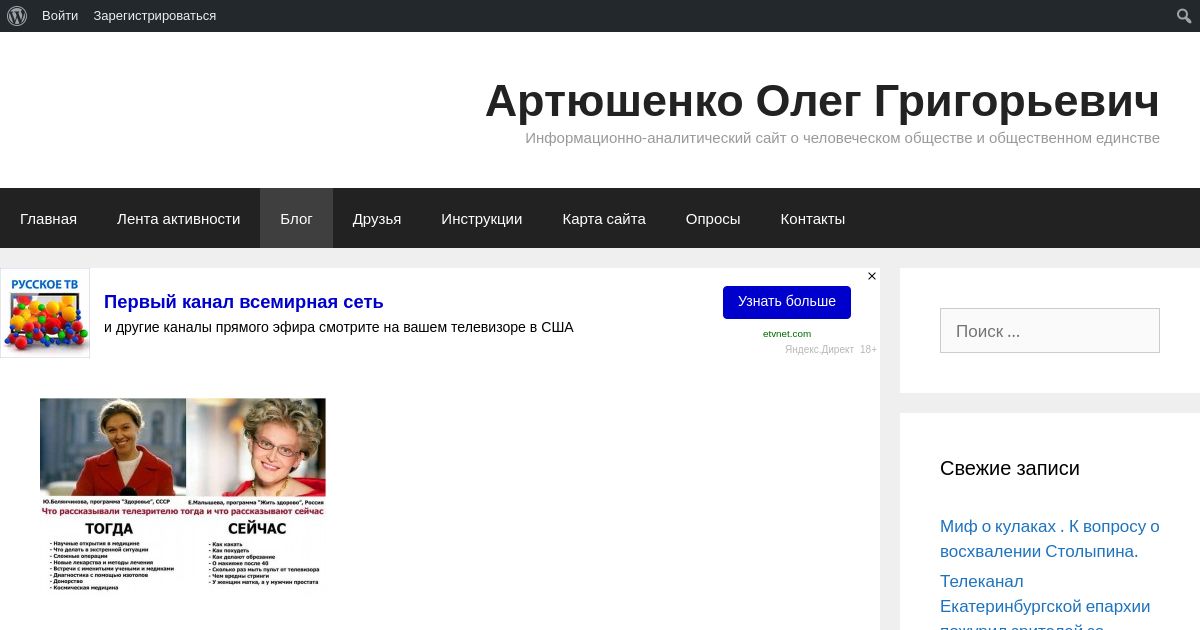Click the etvnet.com ad link

tap(787, 334)
